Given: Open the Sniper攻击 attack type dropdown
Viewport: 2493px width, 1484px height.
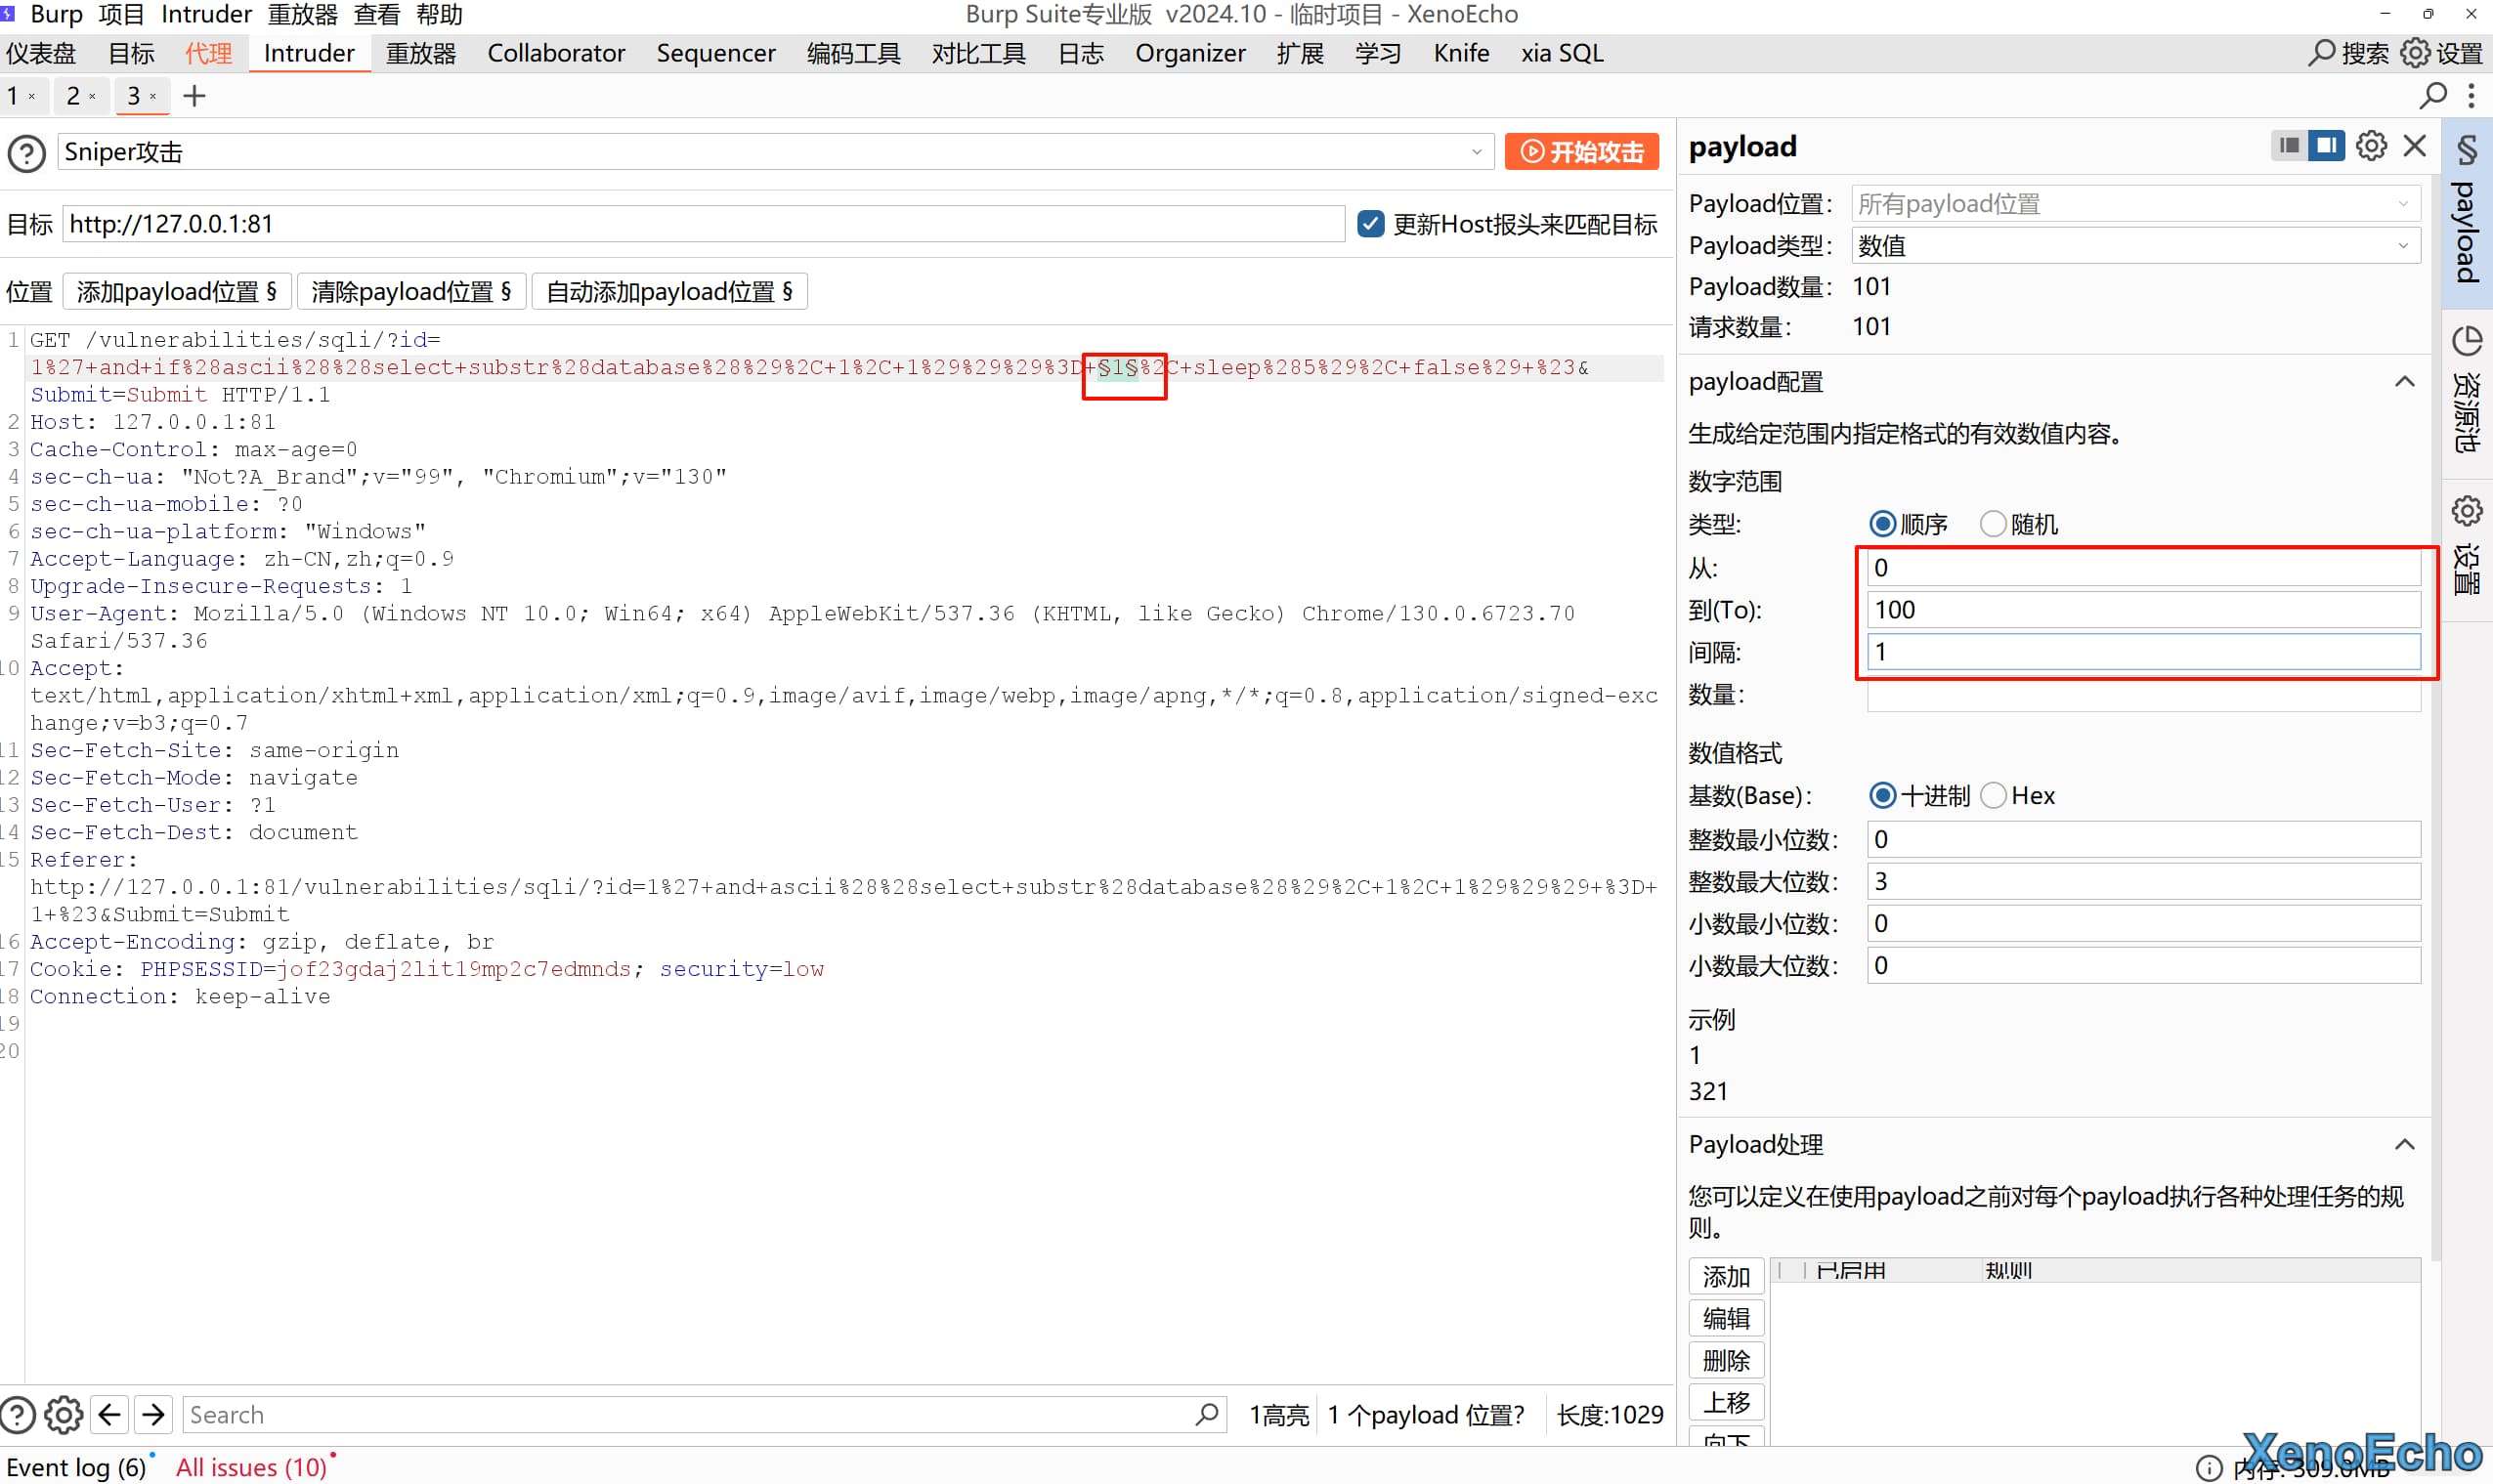Looking at the screenshot, I should click(774, 152).
